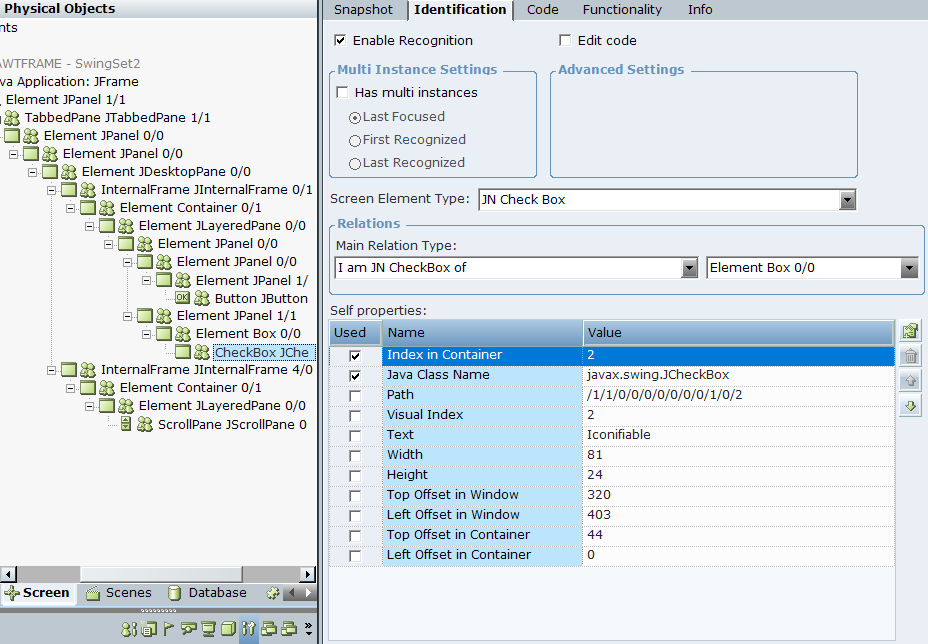Disable the Enable Recognition checkbox
Viewport: 928px width, 644px height.
pyautogui.click(x=340, y=41)
